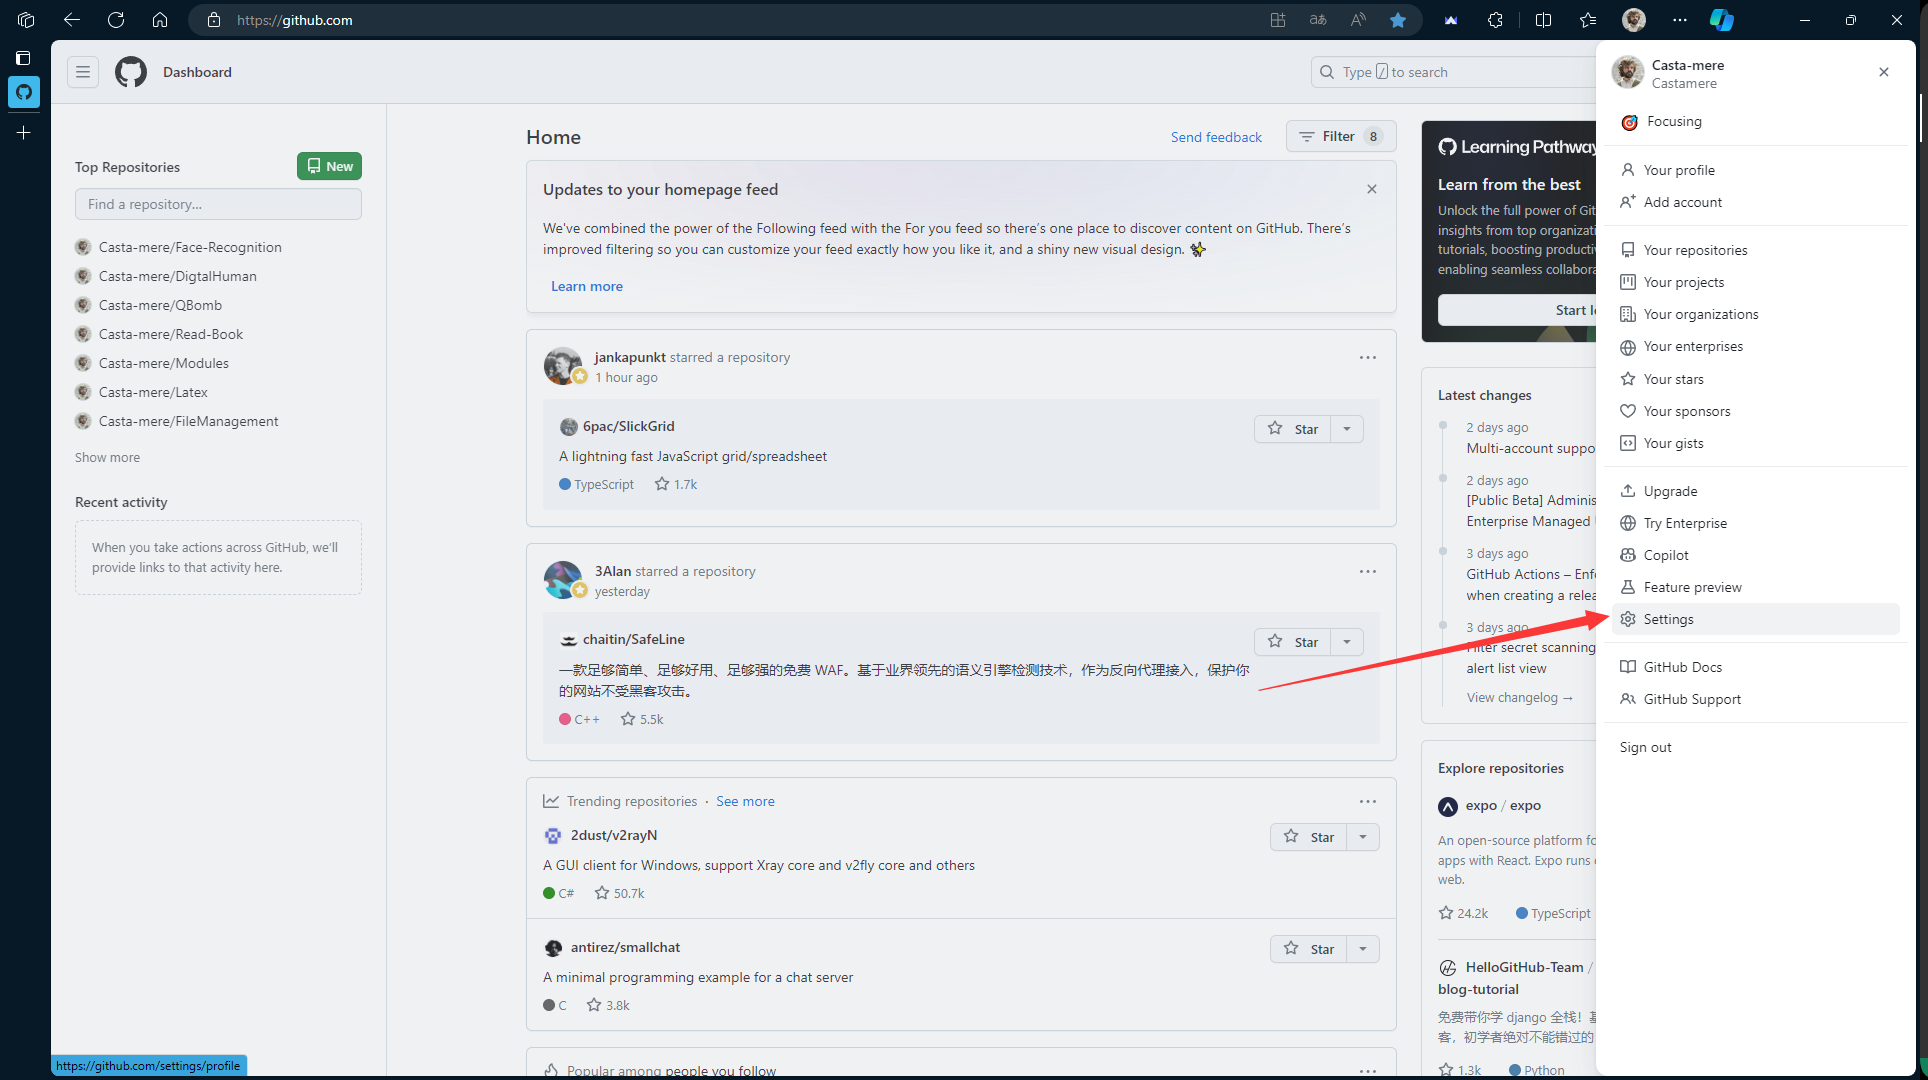This screenshot has width=1928, height=1080.
Task: Open Your stars collection
Action: coord(1672,379)
